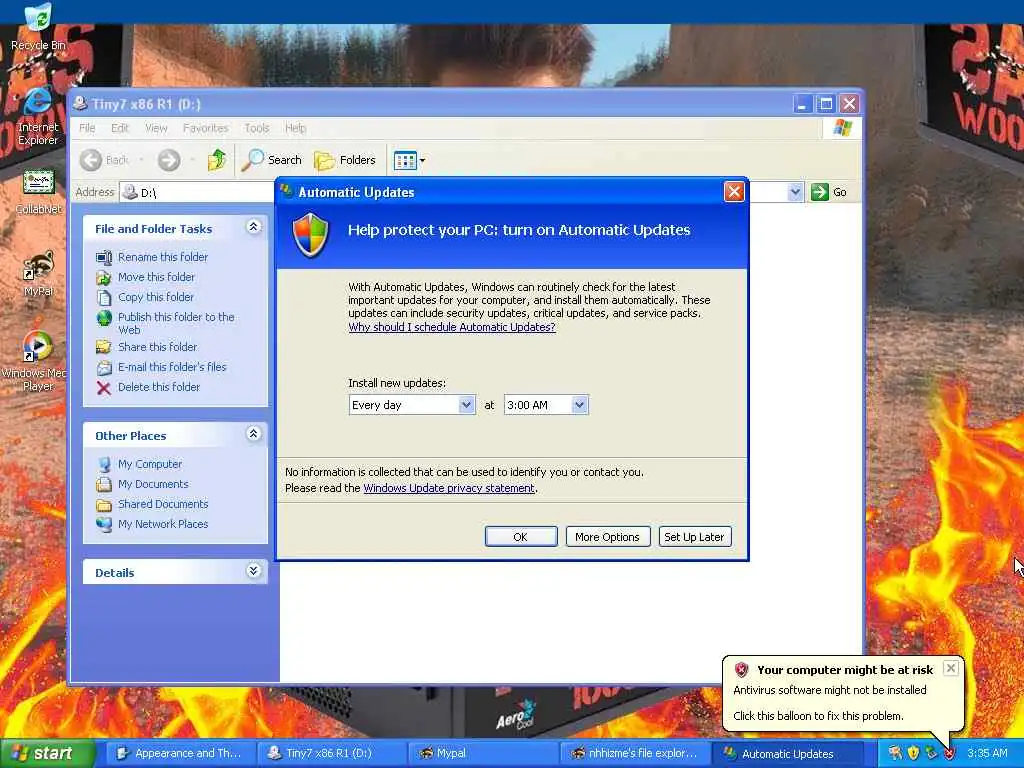1024x768 pixels.
Task: Click the Back button in Explorer toolbar
Action: pyautogui.click(x=104, y=160)
